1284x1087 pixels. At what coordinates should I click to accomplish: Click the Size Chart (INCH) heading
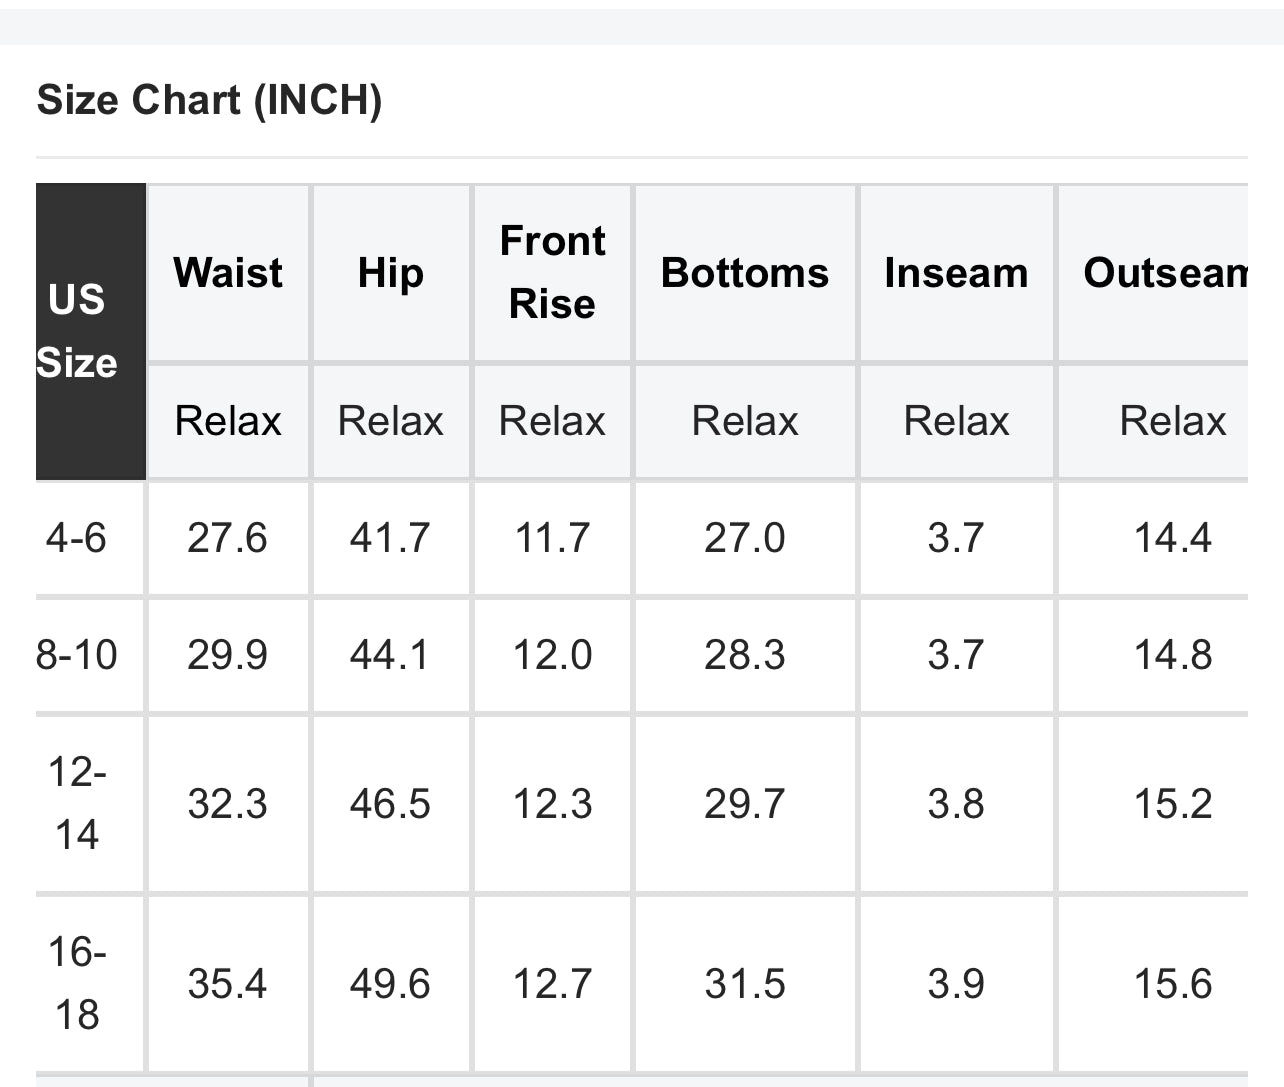pos(209,100)
